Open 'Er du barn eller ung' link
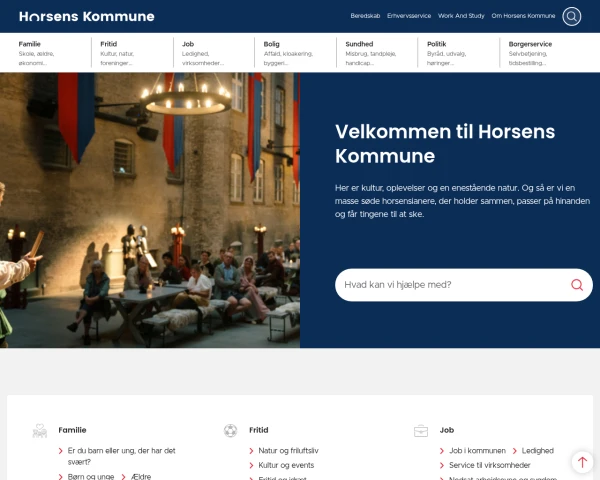The image size is (600, 480). [121, 456]
